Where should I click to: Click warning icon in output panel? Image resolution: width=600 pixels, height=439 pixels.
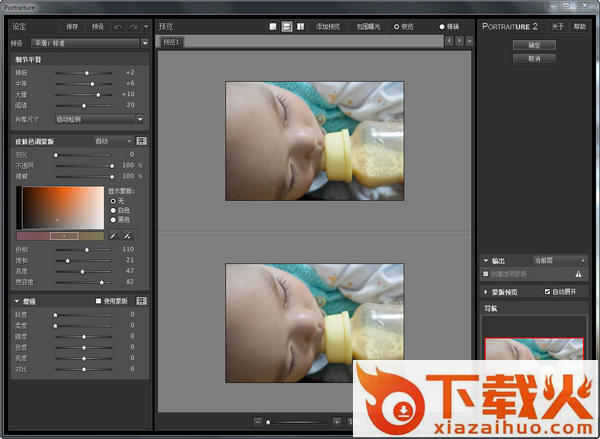tap(578, 273)
